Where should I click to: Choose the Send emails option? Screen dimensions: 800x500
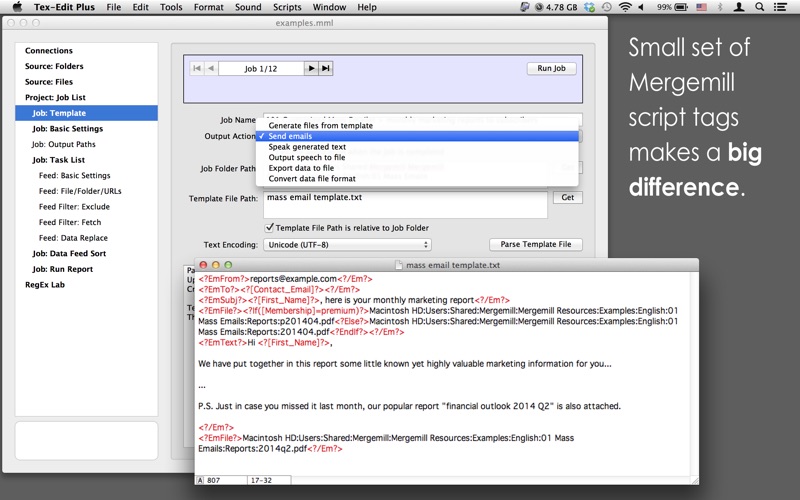click(417, 136)
